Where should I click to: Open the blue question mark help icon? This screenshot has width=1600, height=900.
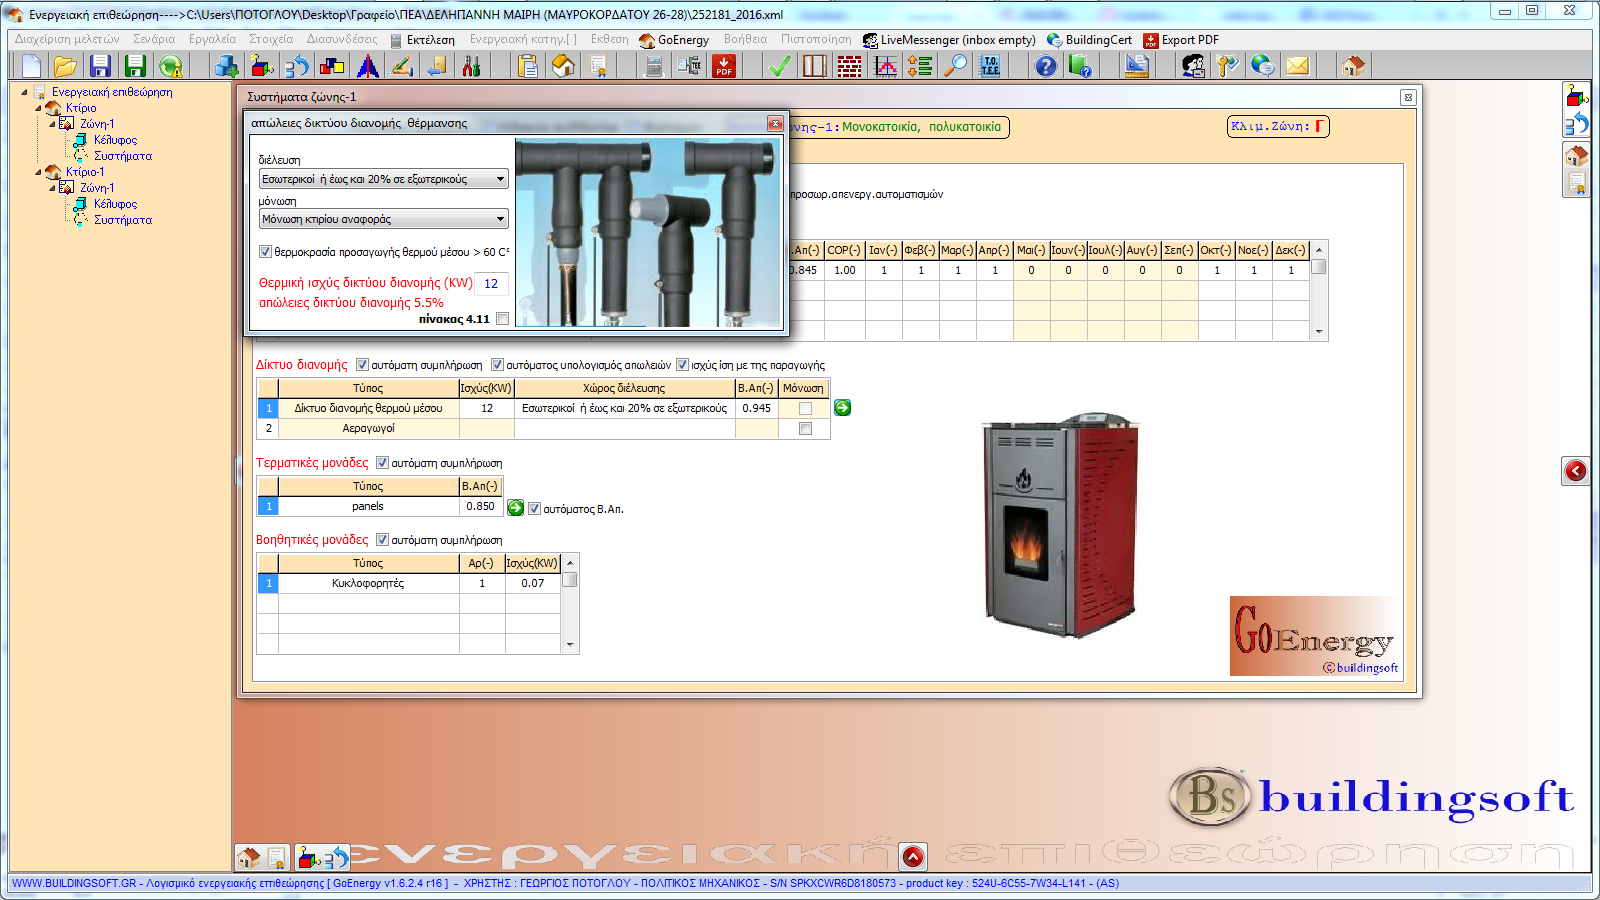(x=1045, y=66)
